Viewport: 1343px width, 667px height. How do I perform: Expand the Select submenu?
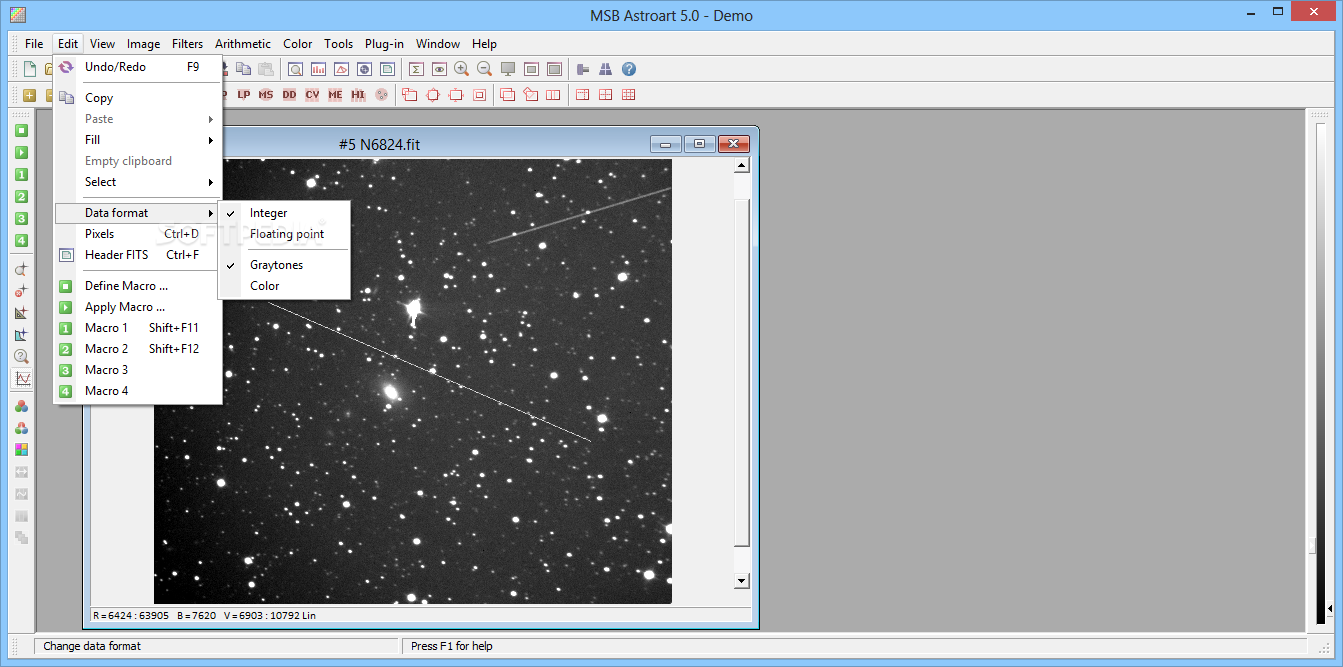137,182
